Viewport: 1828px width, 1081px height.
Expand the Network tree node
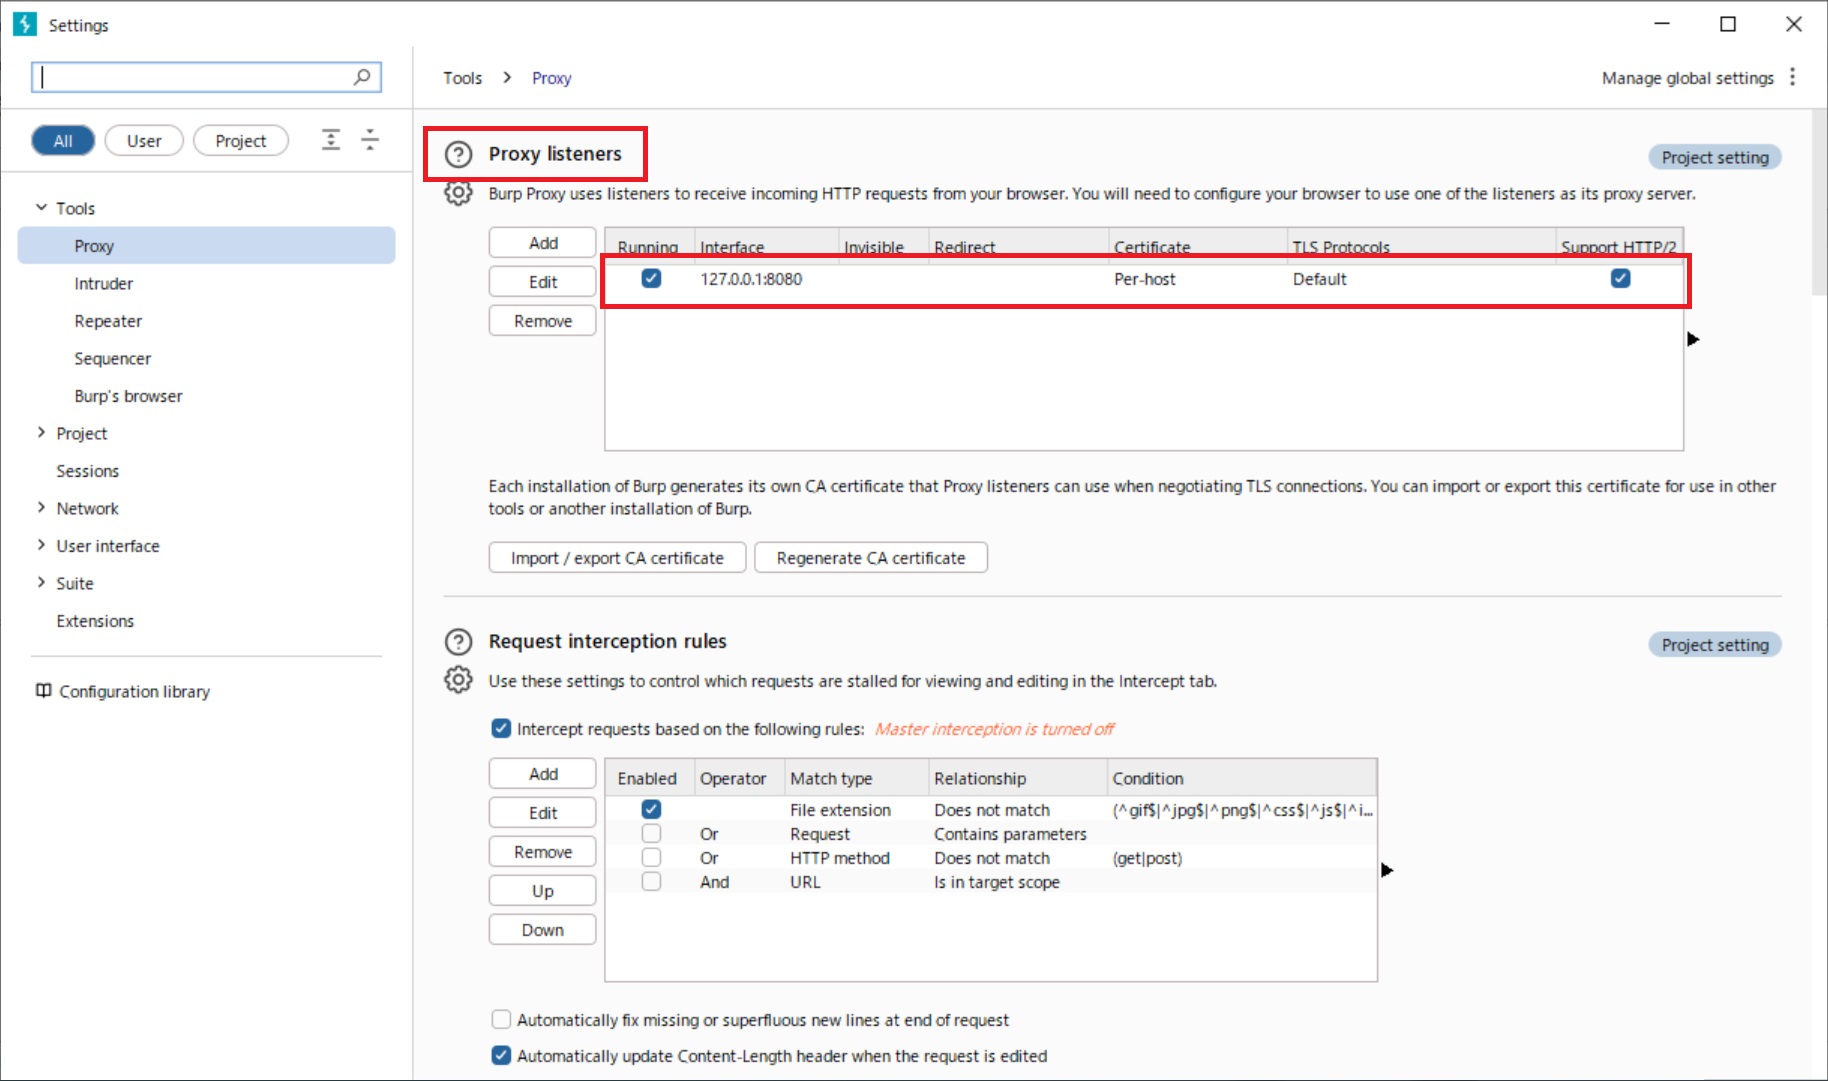click(x=41, y=507)
